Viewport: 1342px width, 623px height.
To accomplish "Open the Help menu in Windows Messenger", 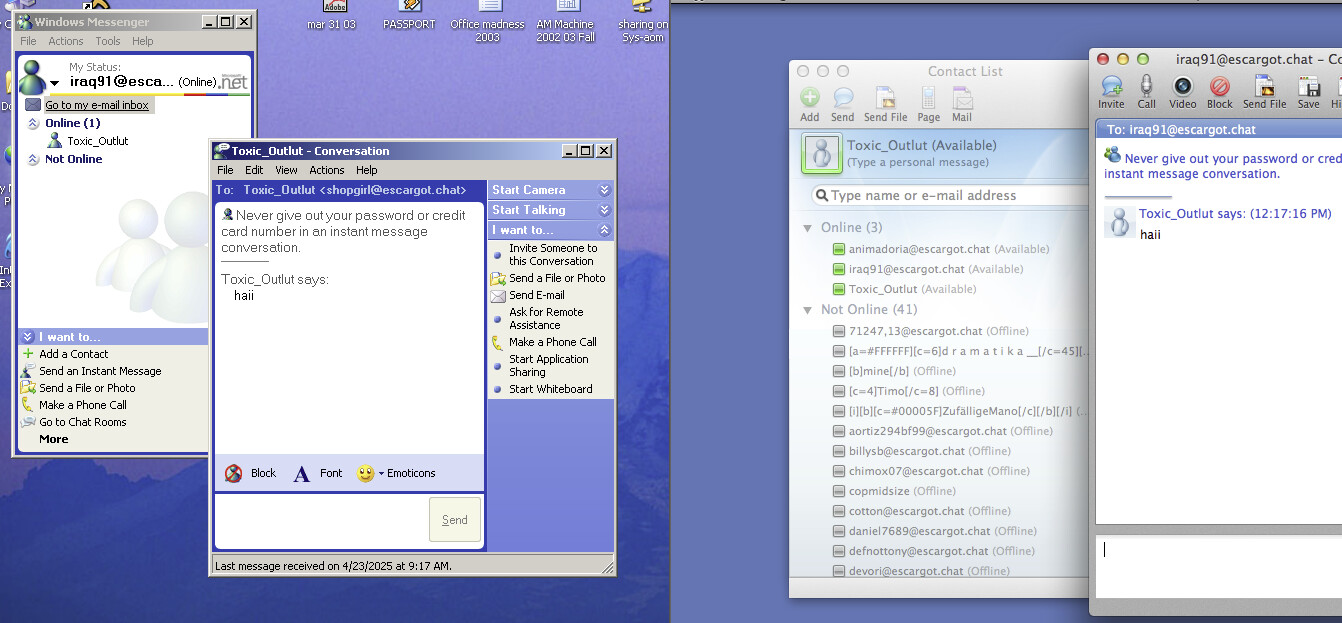I will [x=143, y=41].
